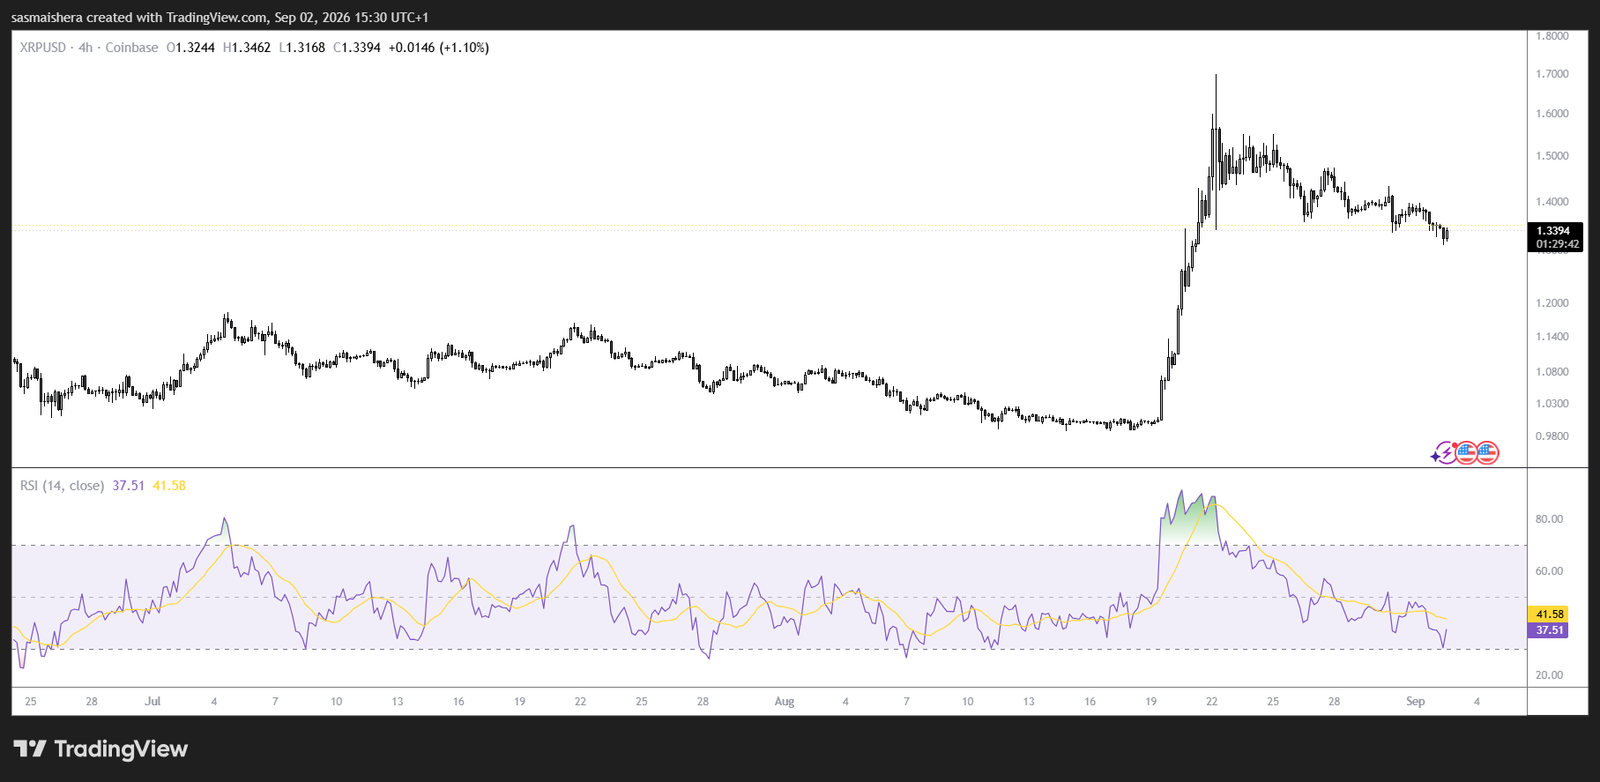Click the 1.7000 level on price scale
Image resolution: width=1600 pixels, height=782 pixels.
[1552, 74]
